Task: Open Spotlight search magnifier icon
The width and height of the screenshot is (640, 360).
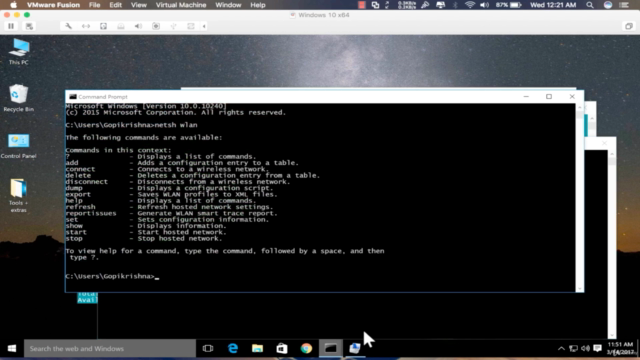Action: (x=590, y=5)
